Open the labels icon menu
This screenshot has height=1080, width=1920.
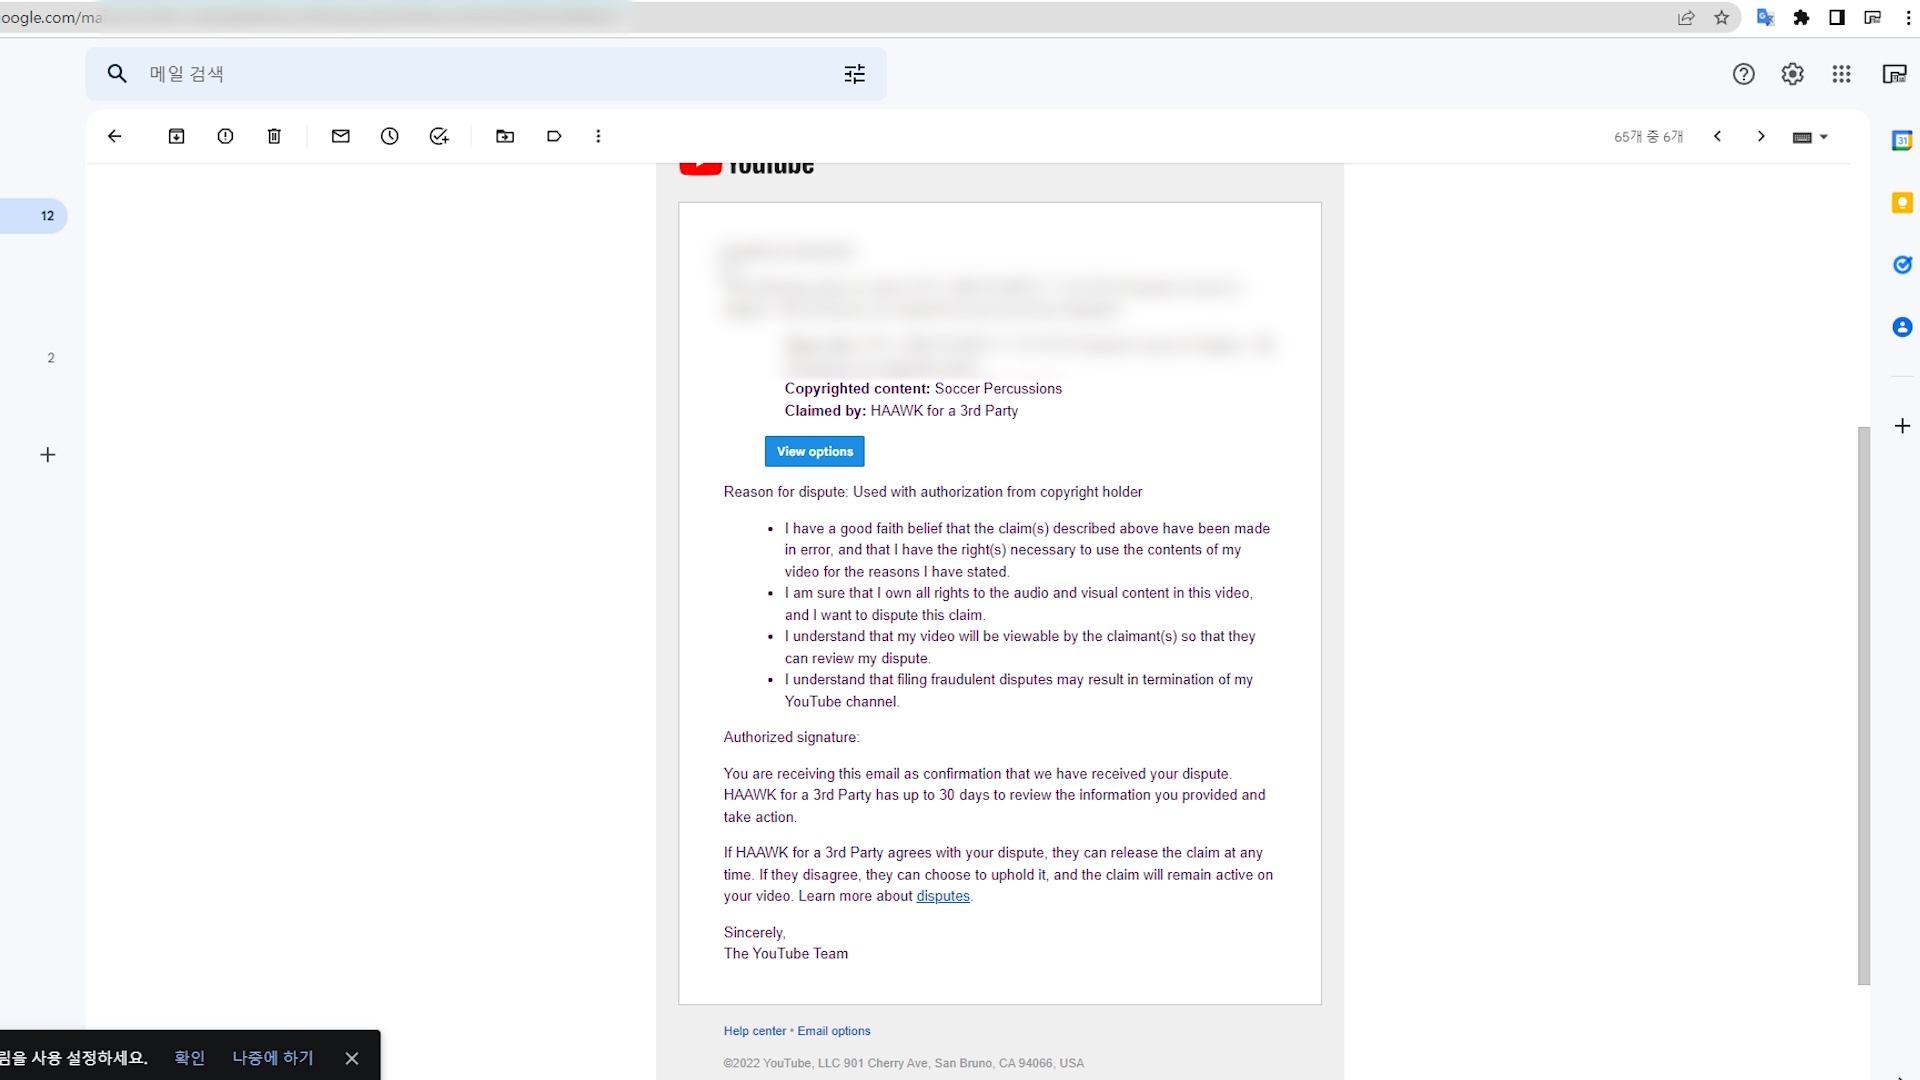(x=554, y=136)
